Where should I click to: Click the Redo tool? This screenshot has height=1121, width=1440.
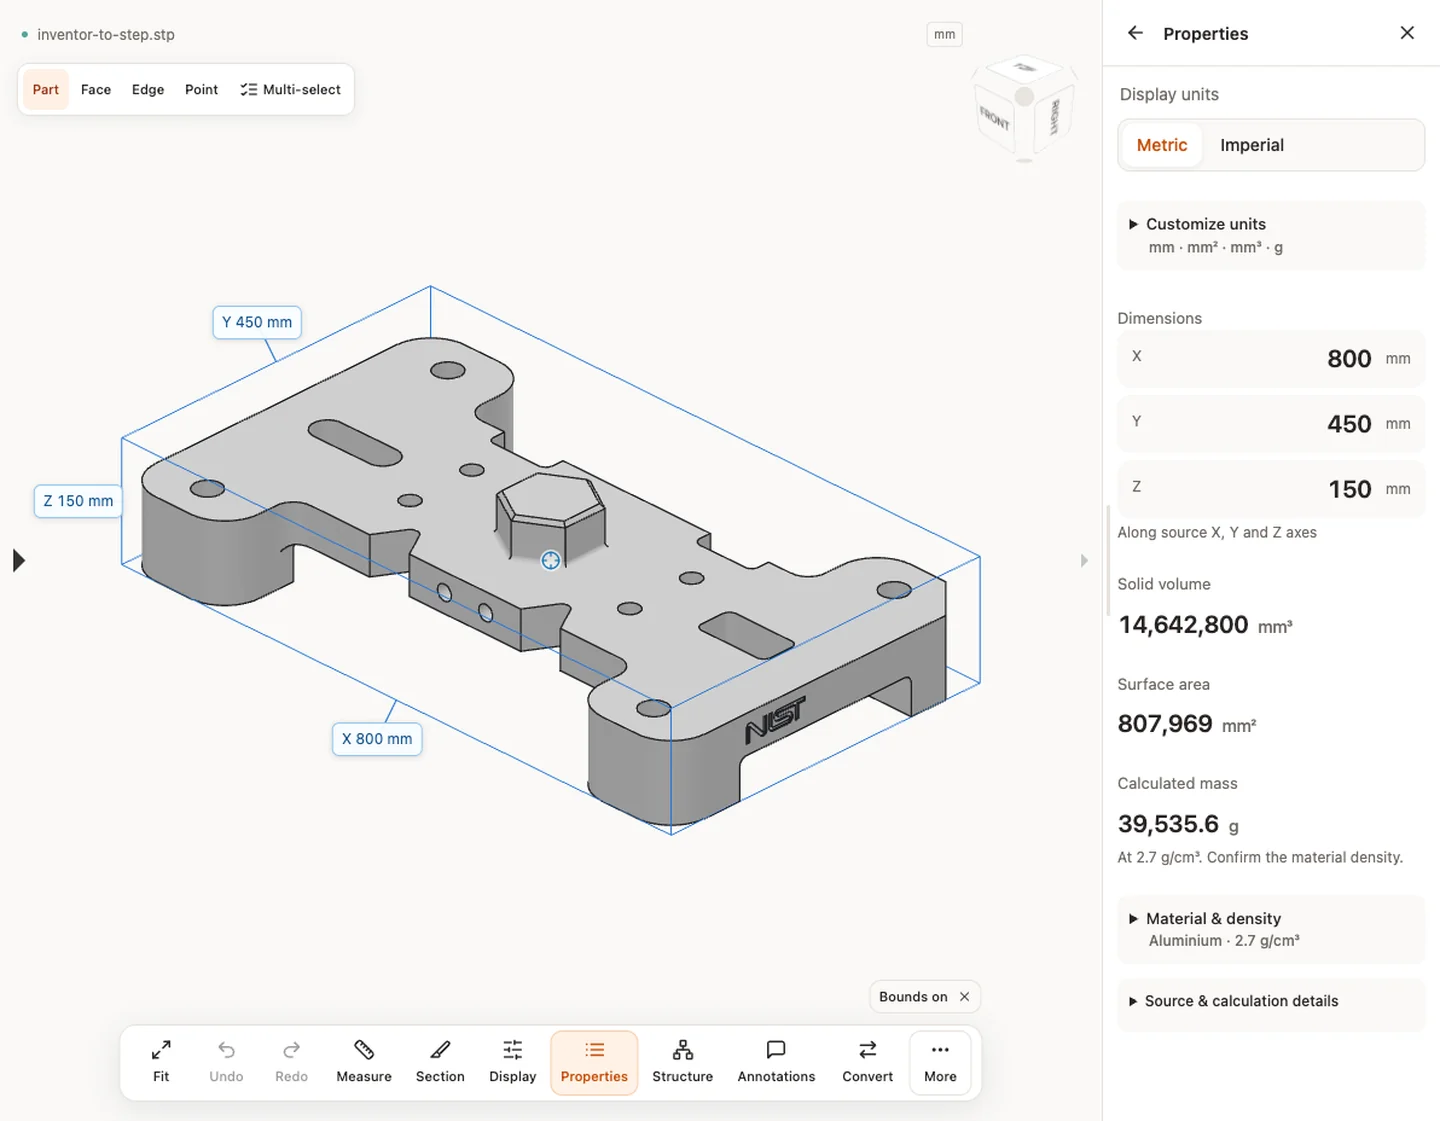tap(291, 1062)
